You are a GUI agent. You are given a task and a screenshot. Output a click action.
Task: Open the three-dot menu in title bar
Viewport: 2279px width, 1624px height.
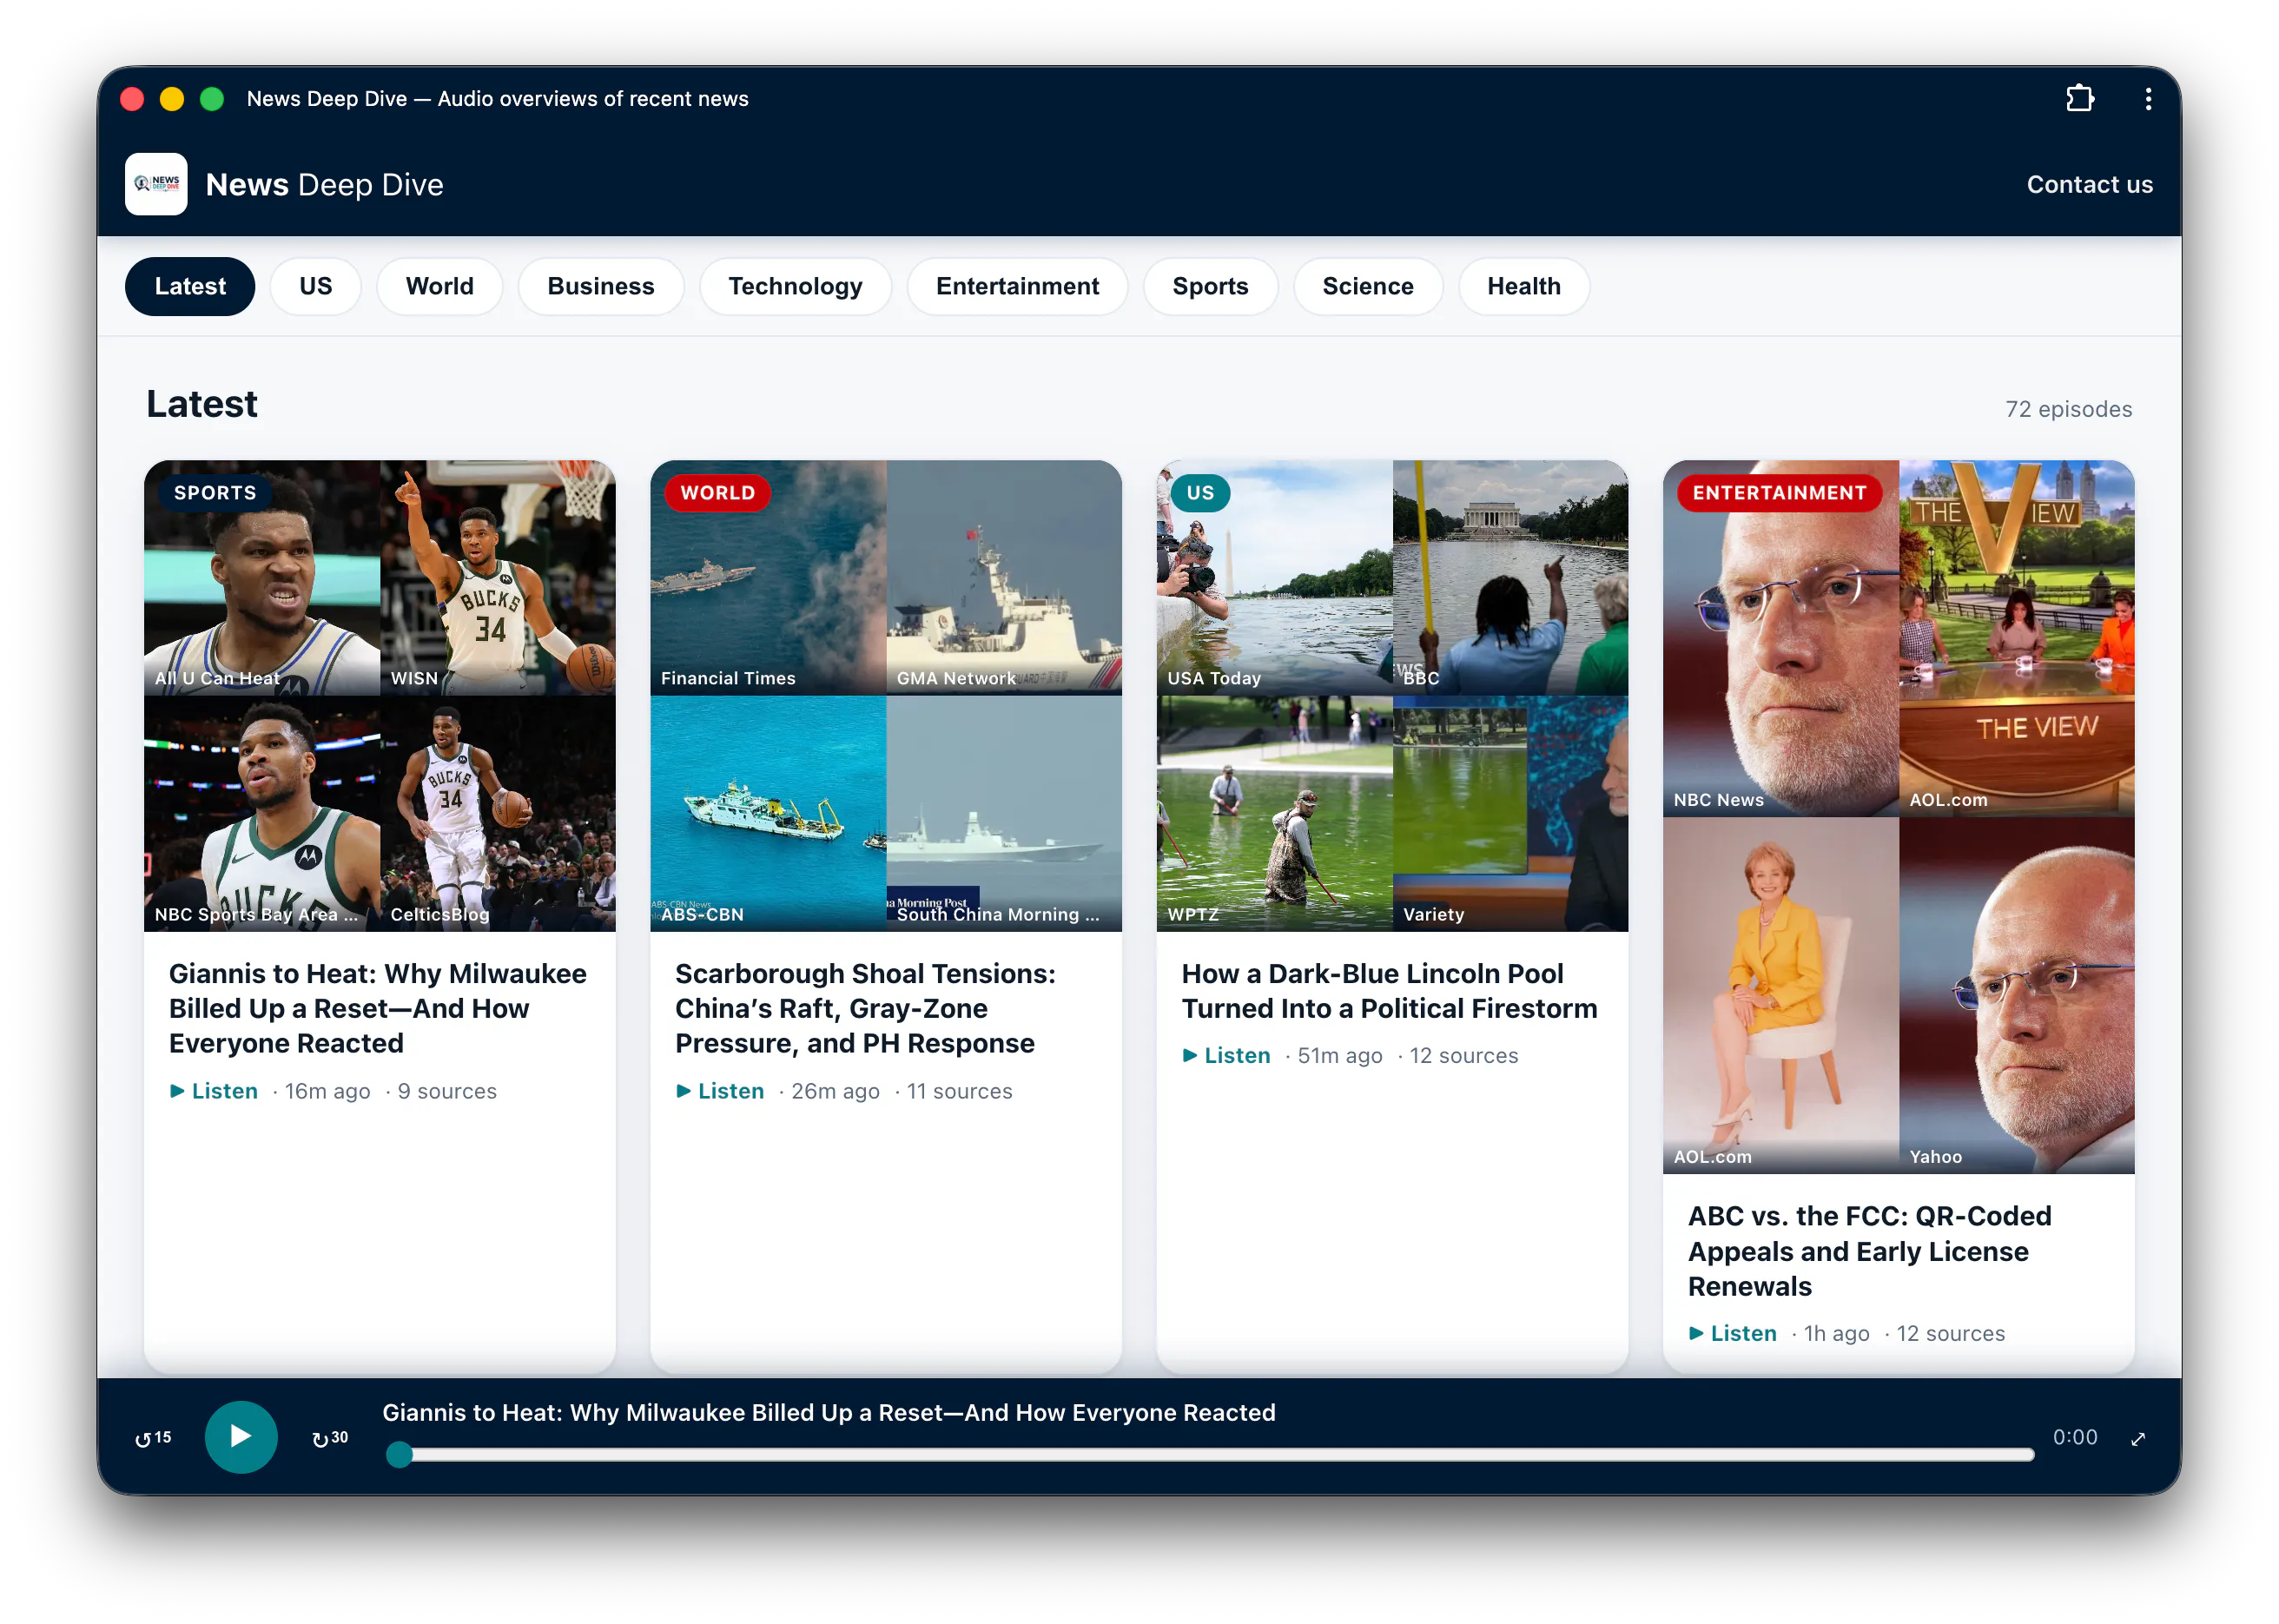pyautogui.click(x=2147, y=98)
